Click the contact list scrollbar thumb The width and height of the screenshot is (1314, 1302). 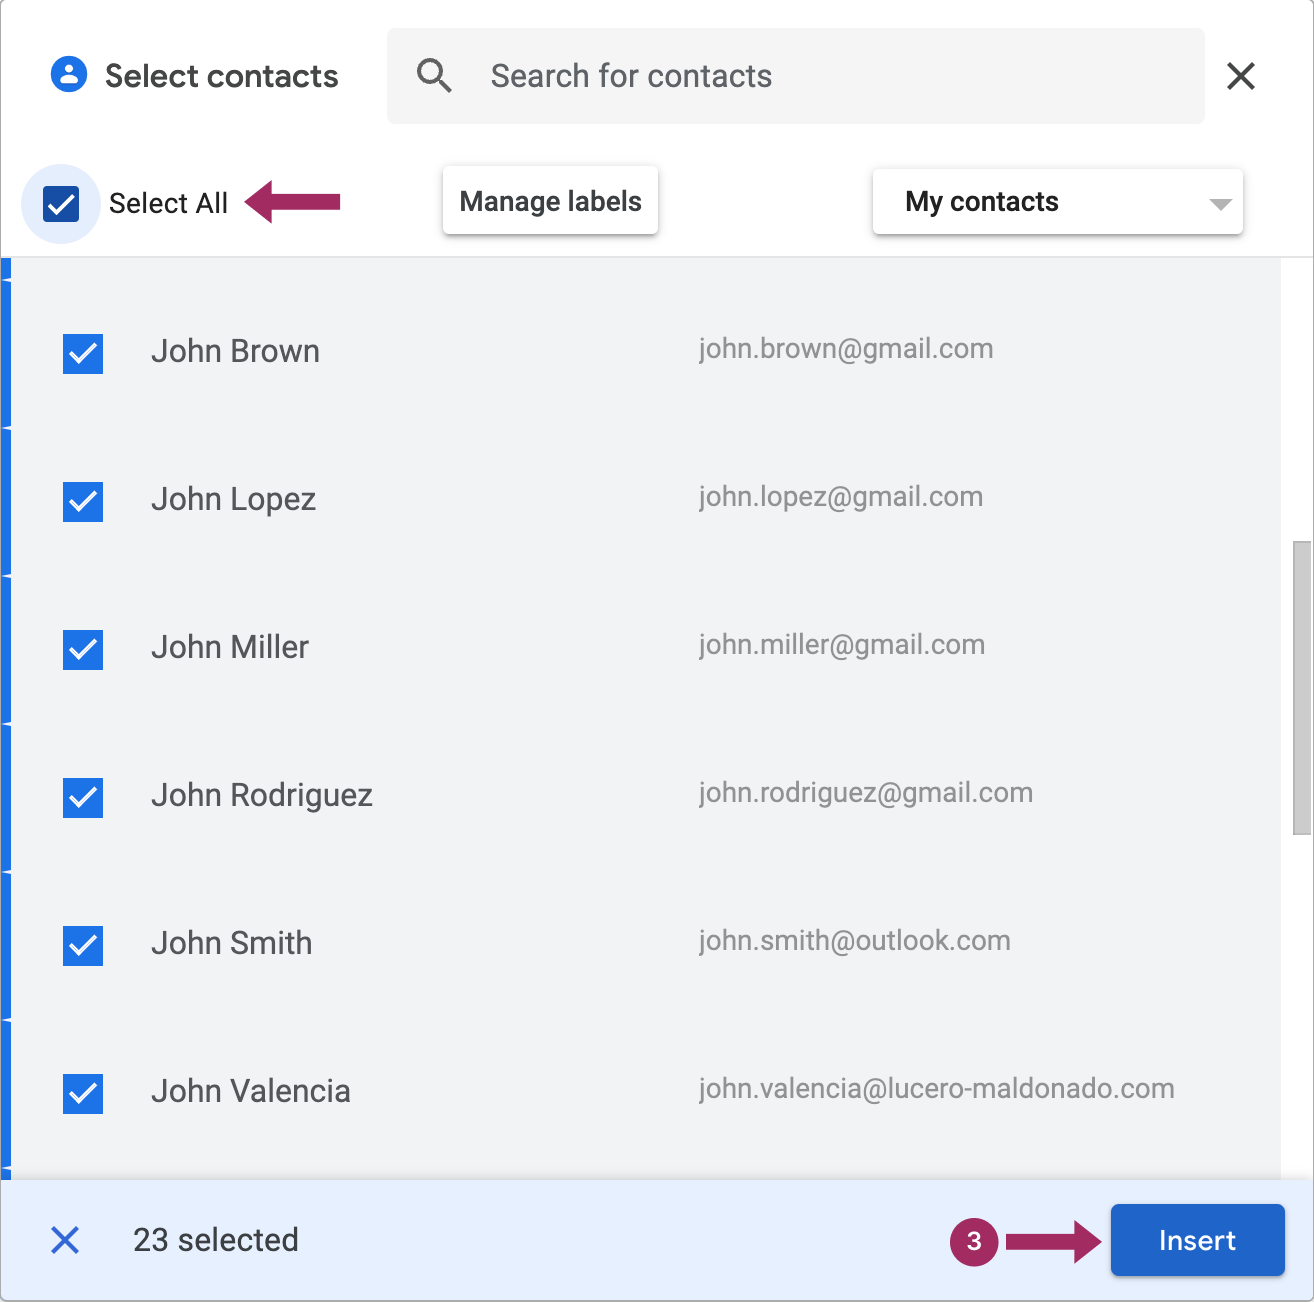pyautogui.click(x=1302, y=688)
